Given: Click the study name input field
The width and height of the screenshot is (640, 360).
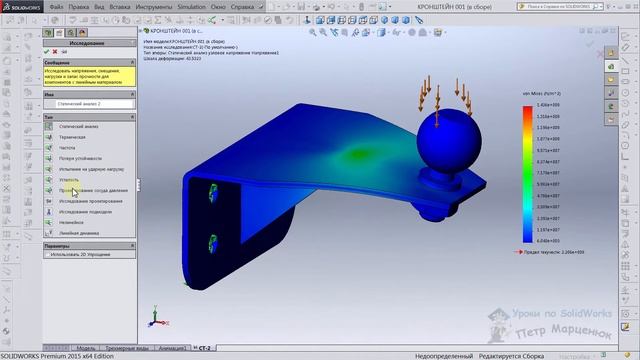Looking at the screenshot, I should click(94, 104).
